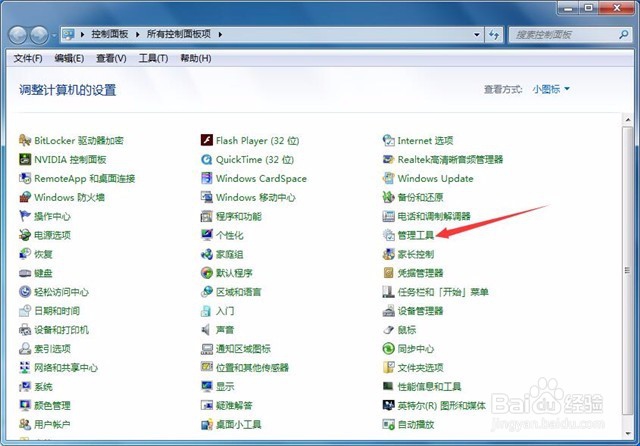Click 英特尔(R) 图形和媒体 link
The width and height of the screenshot is (640, 446).
[x=442, y=406]
